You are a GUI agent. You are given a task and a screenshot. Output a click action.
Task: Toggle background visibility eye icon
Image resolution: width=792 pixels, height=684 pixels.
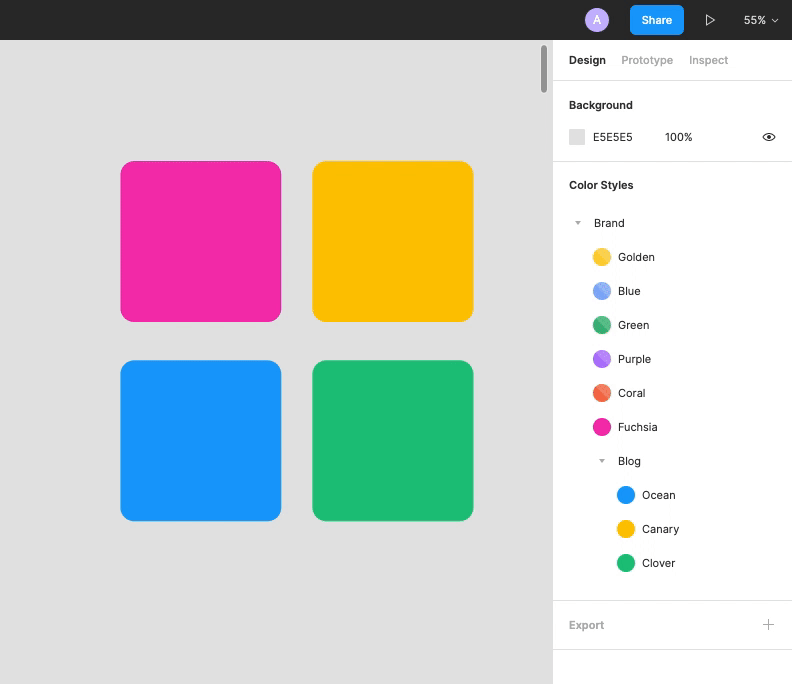pos(768,137)
